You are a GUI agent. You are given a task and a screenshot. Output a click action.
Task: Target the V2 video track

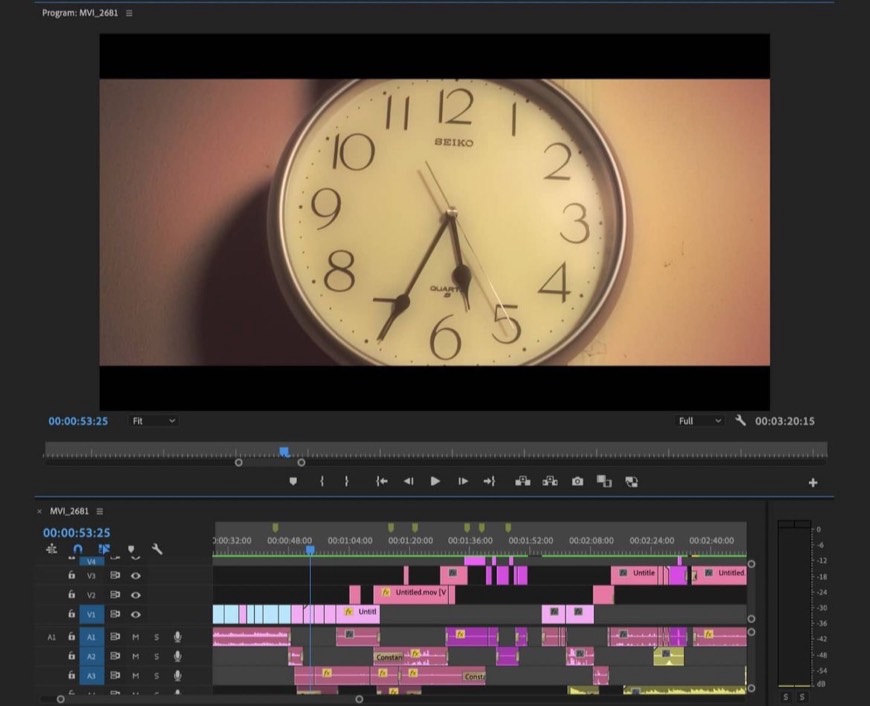tap(92, 595)
